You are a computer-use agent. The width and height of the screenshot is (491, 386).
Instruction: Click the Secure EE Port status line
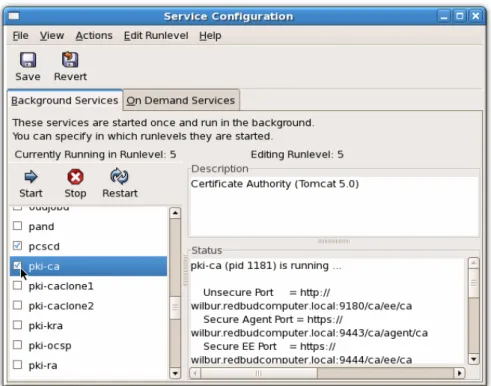pos(269,346)
